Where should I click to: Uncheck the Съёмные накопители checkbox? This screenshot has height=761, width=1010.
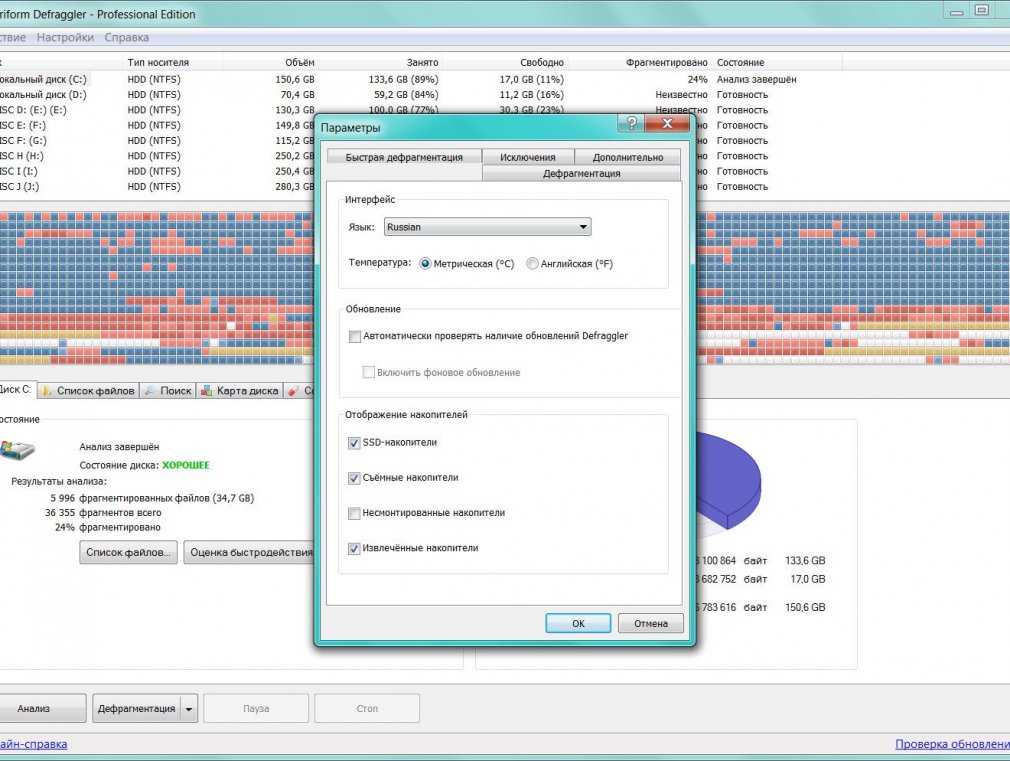pos(354,478)
